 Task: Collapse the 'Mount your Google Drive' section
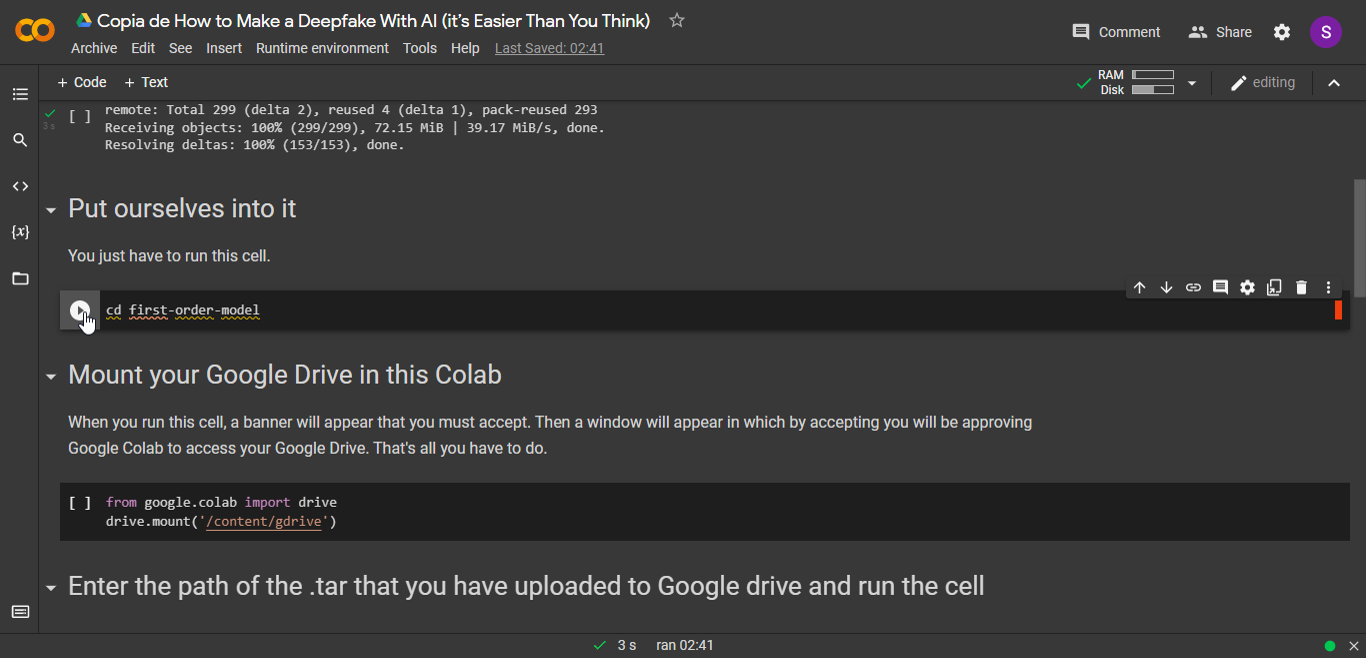pyautogui.click(x=51, y=377)
